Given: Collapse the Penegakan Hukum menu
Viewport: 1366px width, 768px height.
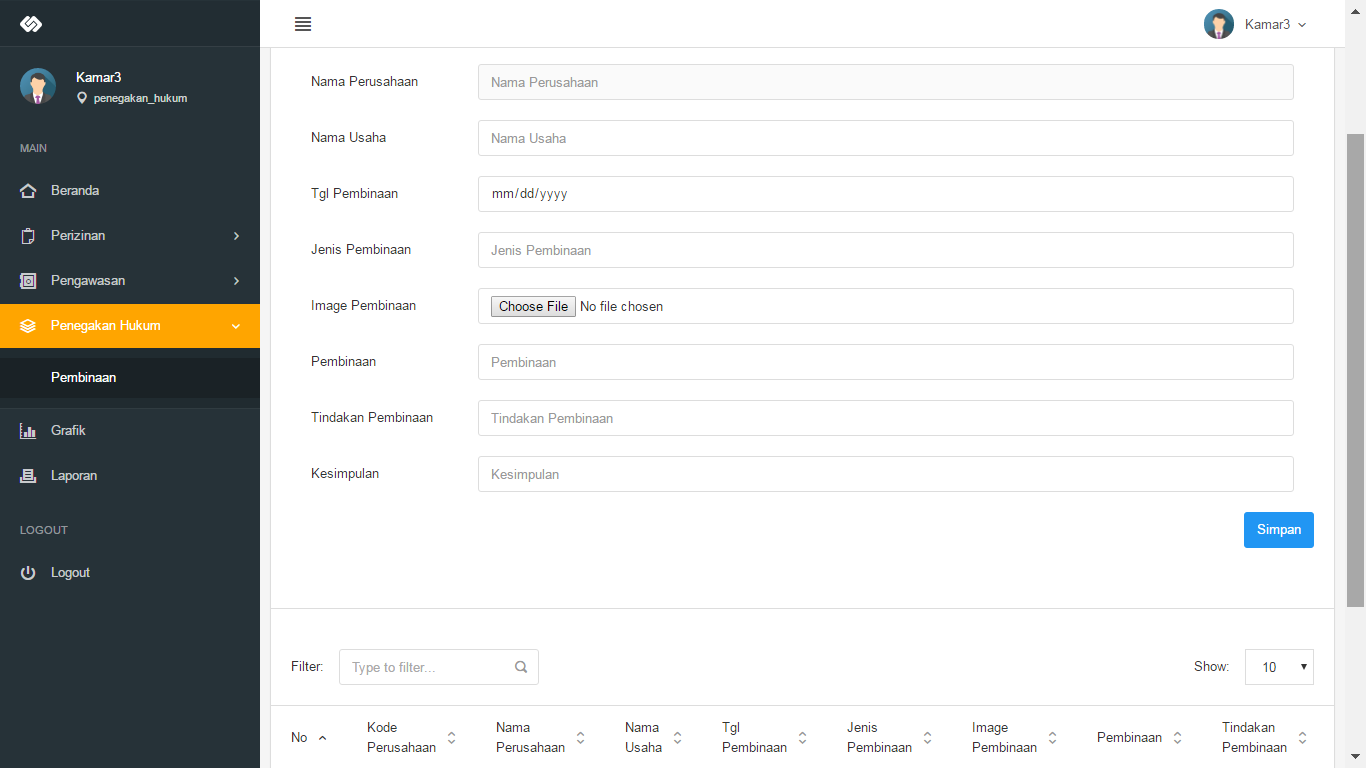Looking at the screenshot, I should click(x=130, y=326).
